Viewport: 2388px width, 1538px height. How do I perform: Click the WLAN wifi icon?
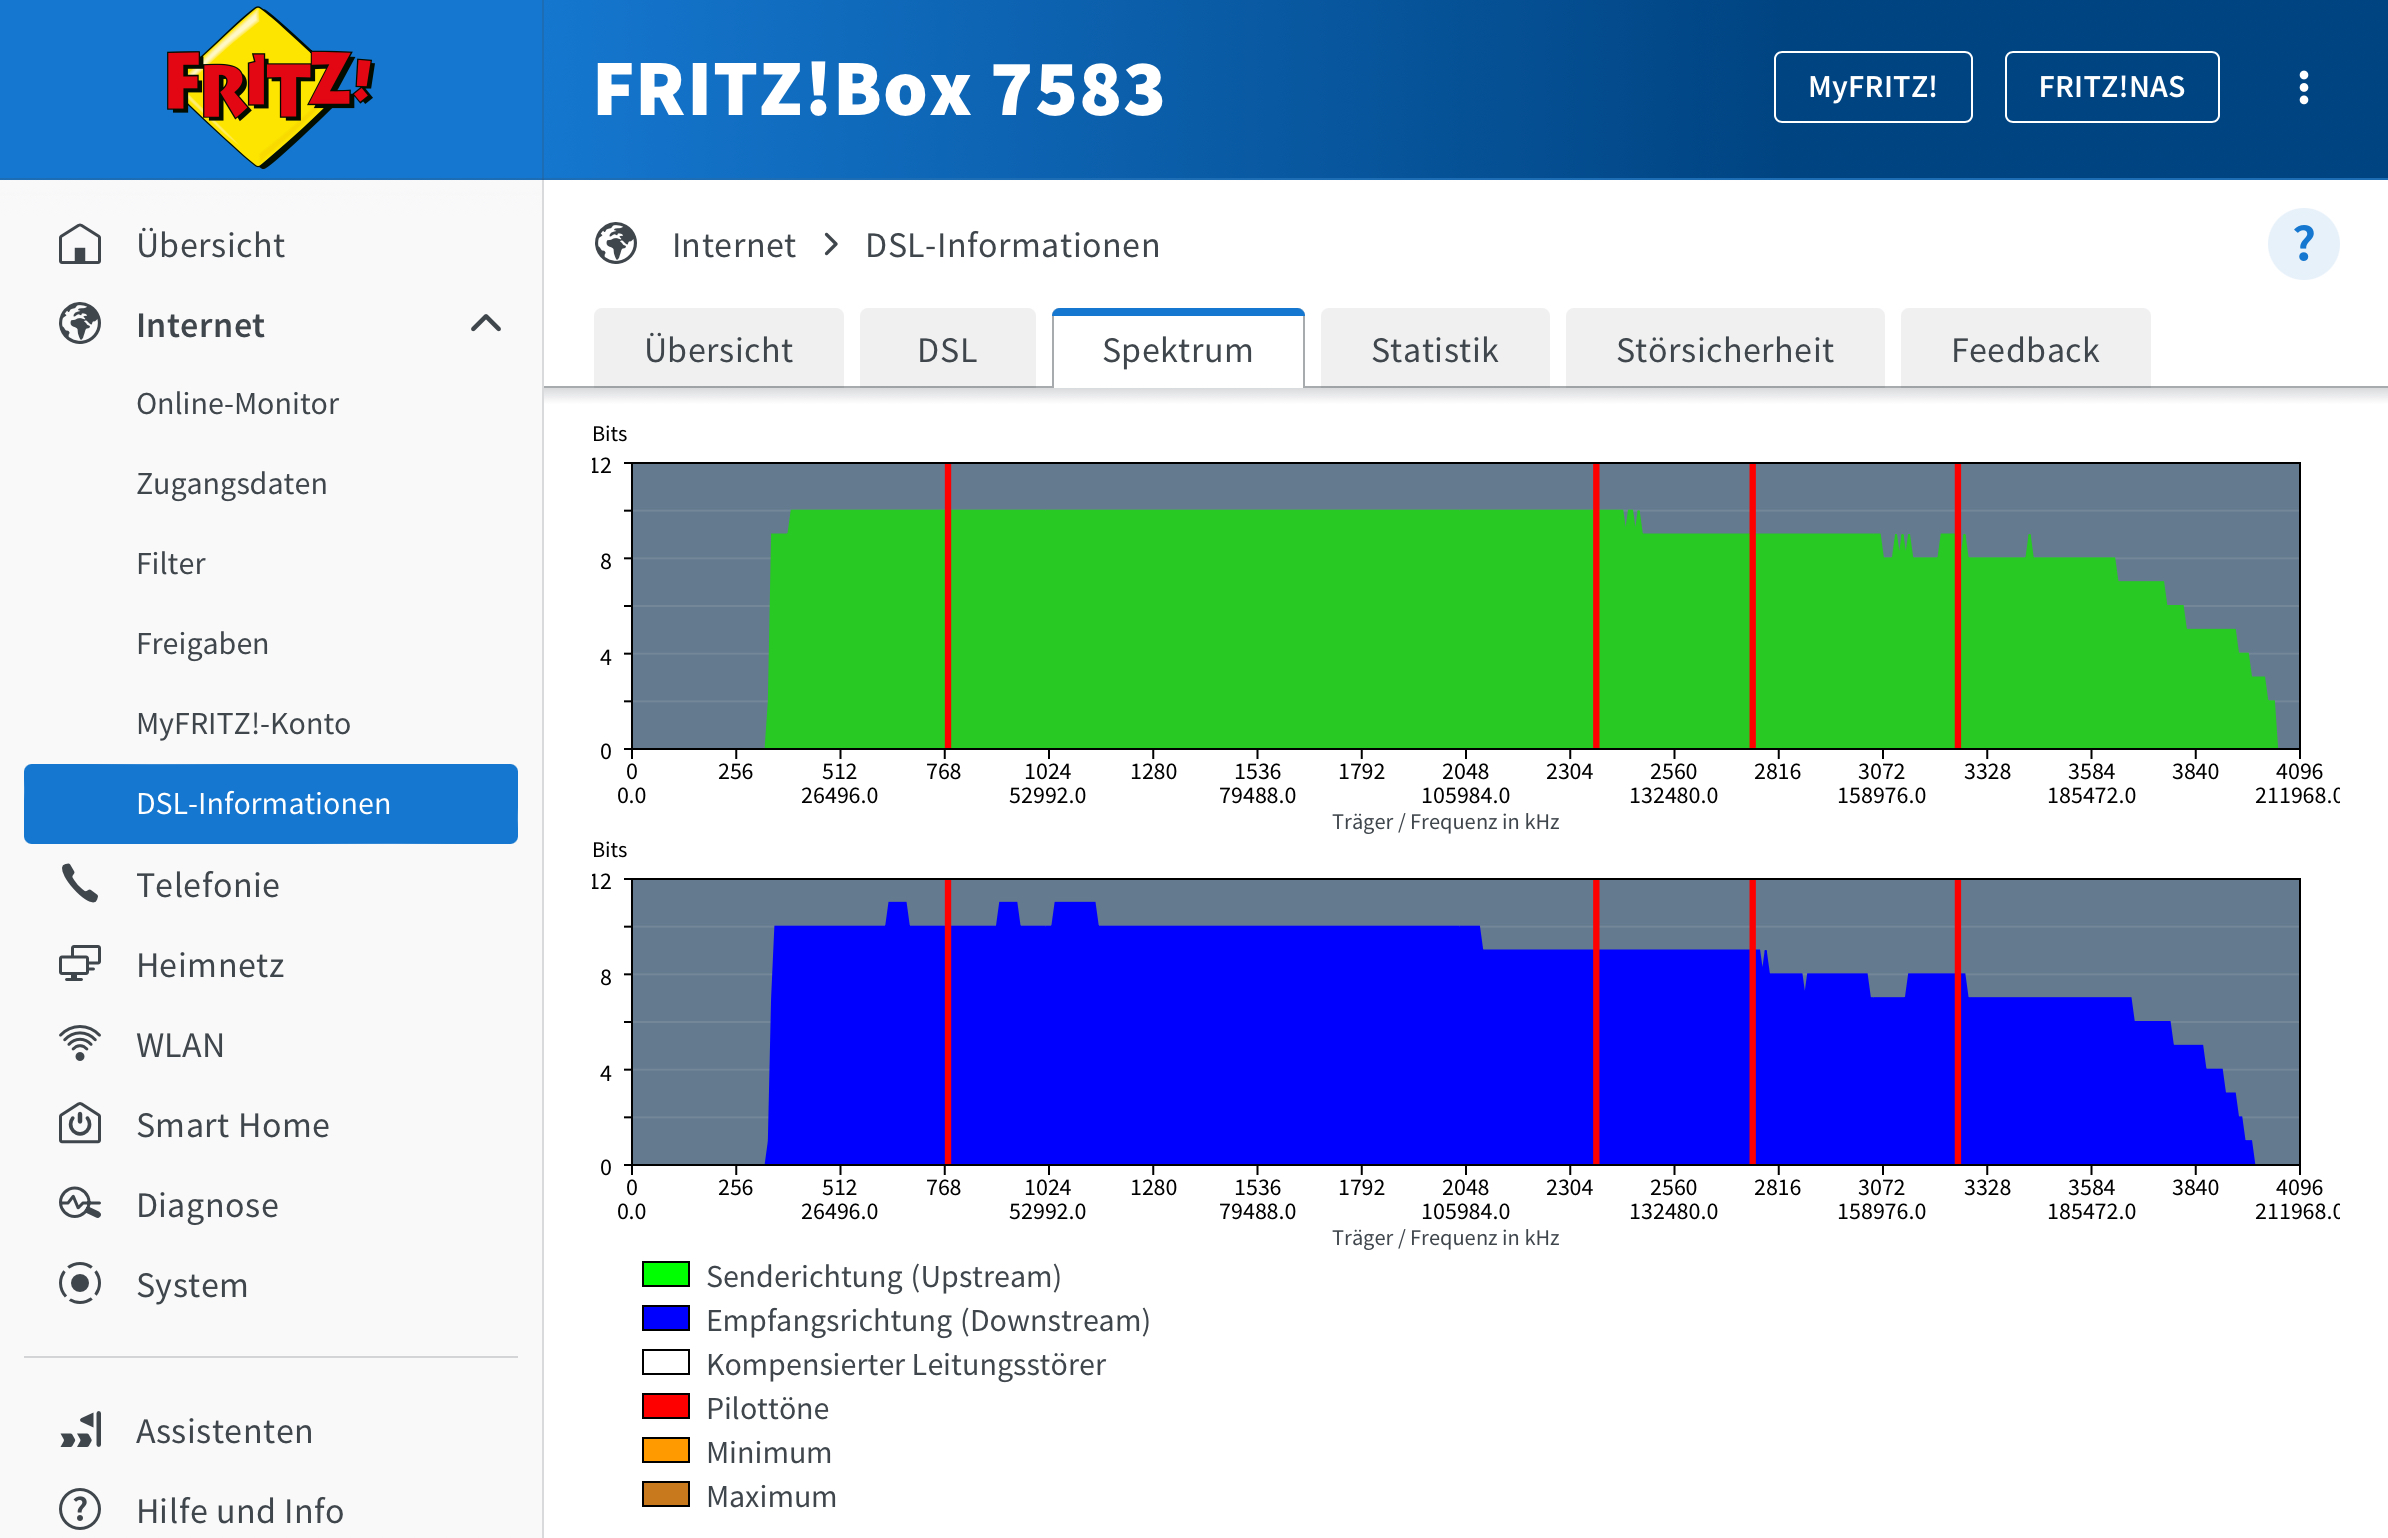[80, 1044]
